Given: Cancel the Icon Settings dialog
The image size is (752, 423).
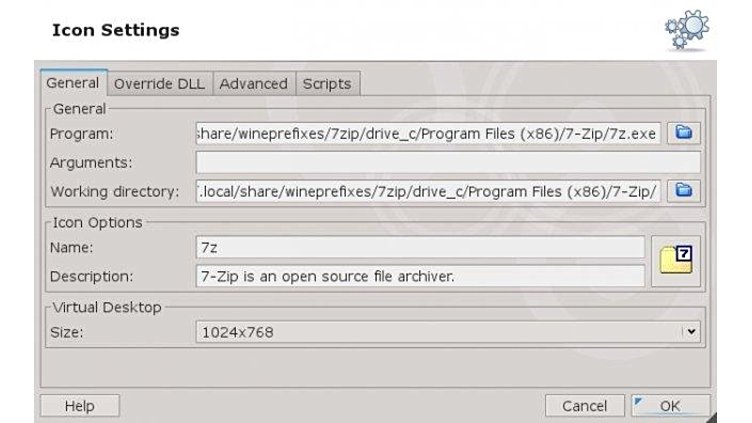Looking at the screenshot, I should (x=584, y=406).
